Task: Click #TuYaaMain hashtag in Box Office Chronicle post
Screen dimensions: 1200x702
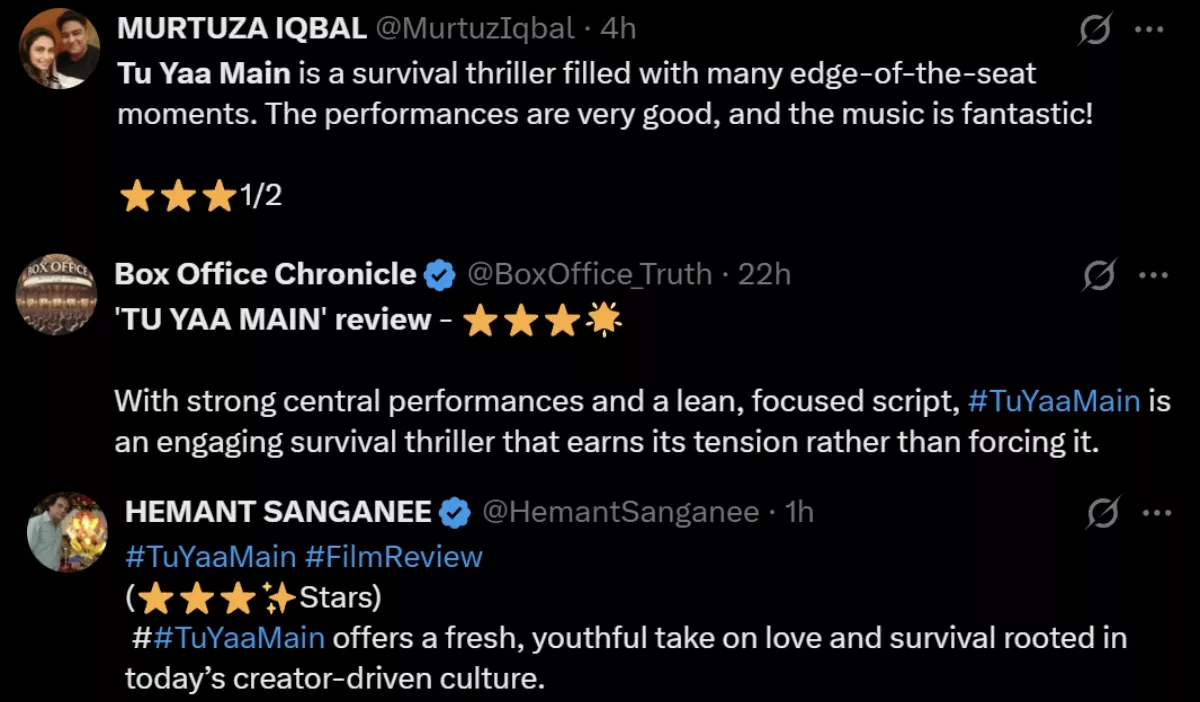Action: tap(1054, 401)
